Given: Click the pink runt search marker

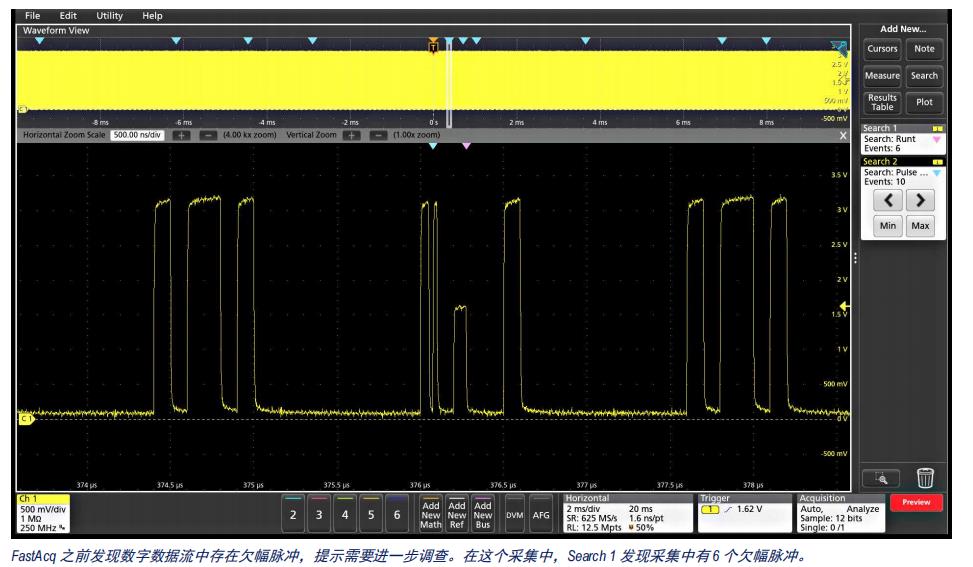Looking at the screenshot, I should [x=466, y=146].
